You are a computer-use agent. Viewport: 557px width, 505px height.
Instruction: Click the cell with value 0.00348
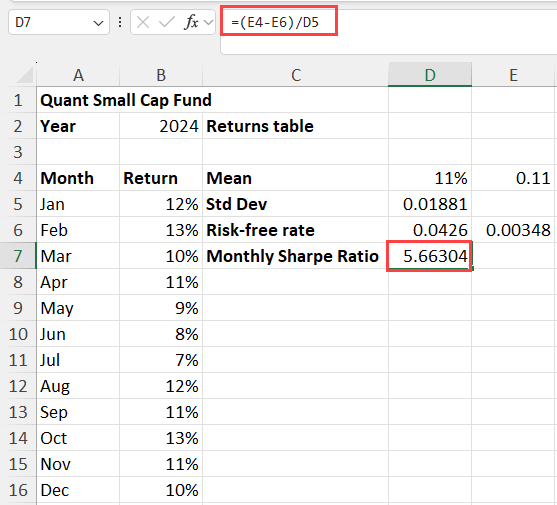coord(514,230)
